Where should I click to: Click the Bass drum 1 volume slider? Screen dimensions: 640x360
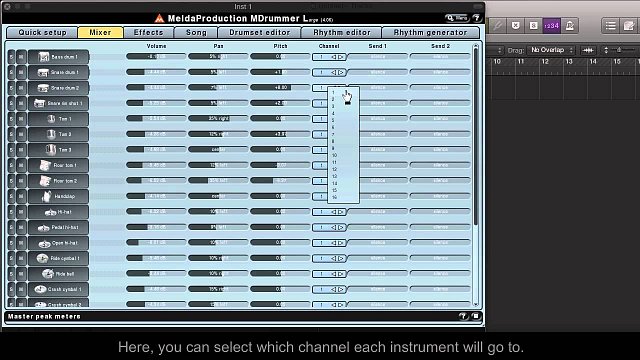[156, 57]
